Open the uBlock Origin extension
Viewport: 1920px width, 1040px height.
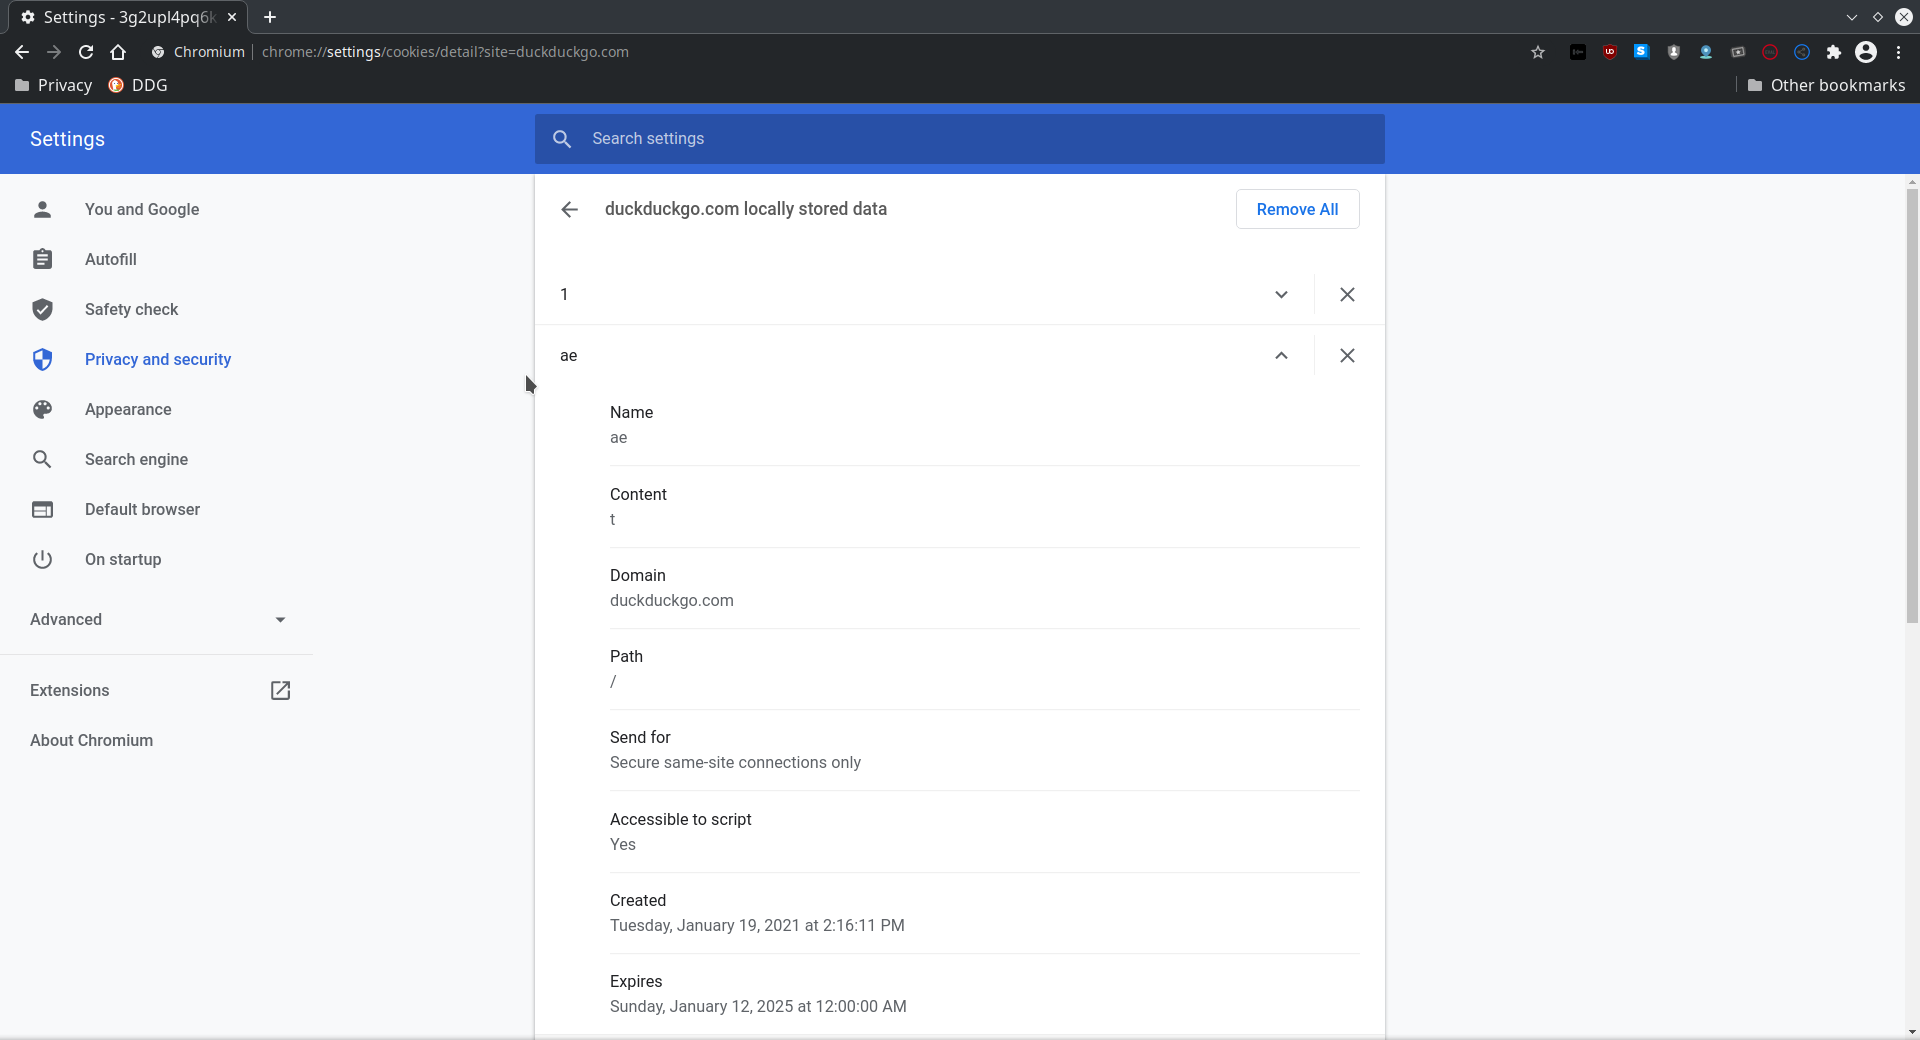[1610, 52]
